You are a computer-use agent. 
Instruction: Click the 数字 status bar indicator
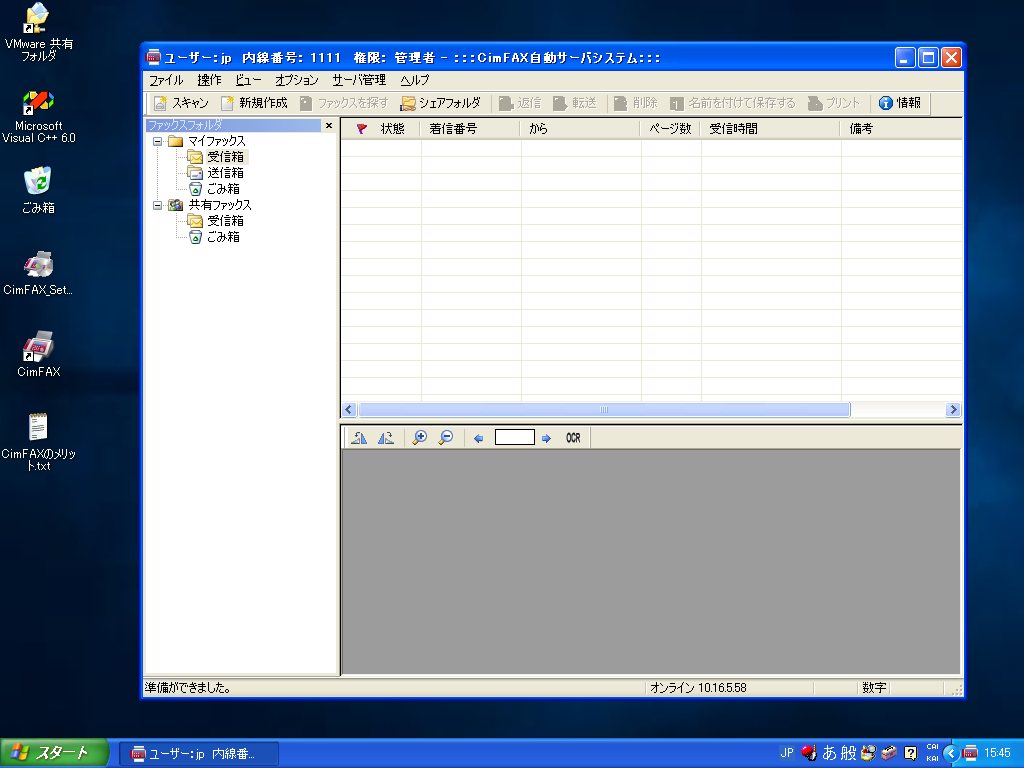coord(874,688)
